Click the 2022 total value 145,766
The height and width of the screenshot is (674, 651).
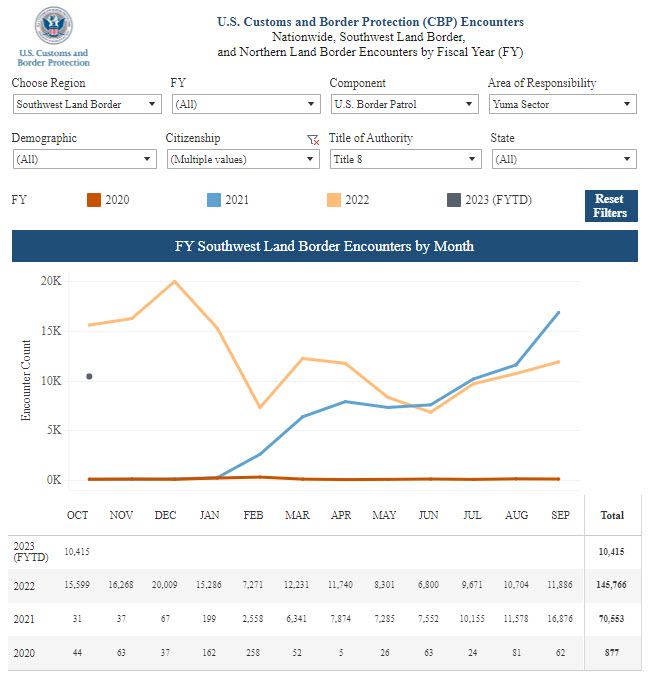(610, 582)
